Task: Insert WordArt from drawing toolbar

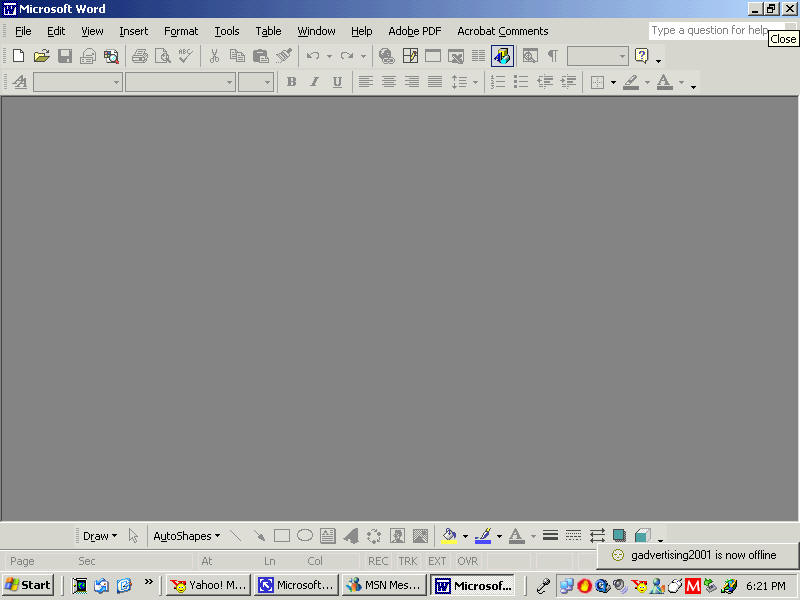Action: point(351,536)
